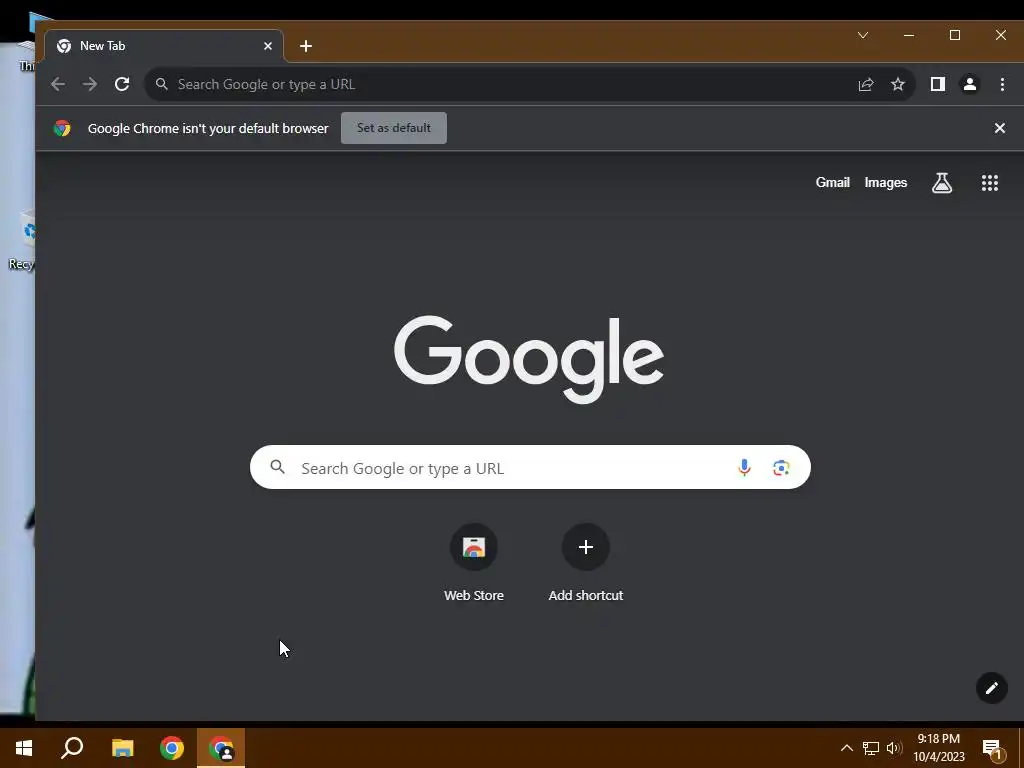This screenshot has width=1024, height=768.
Task: Open Gmail link
Action: click(833, 183)
